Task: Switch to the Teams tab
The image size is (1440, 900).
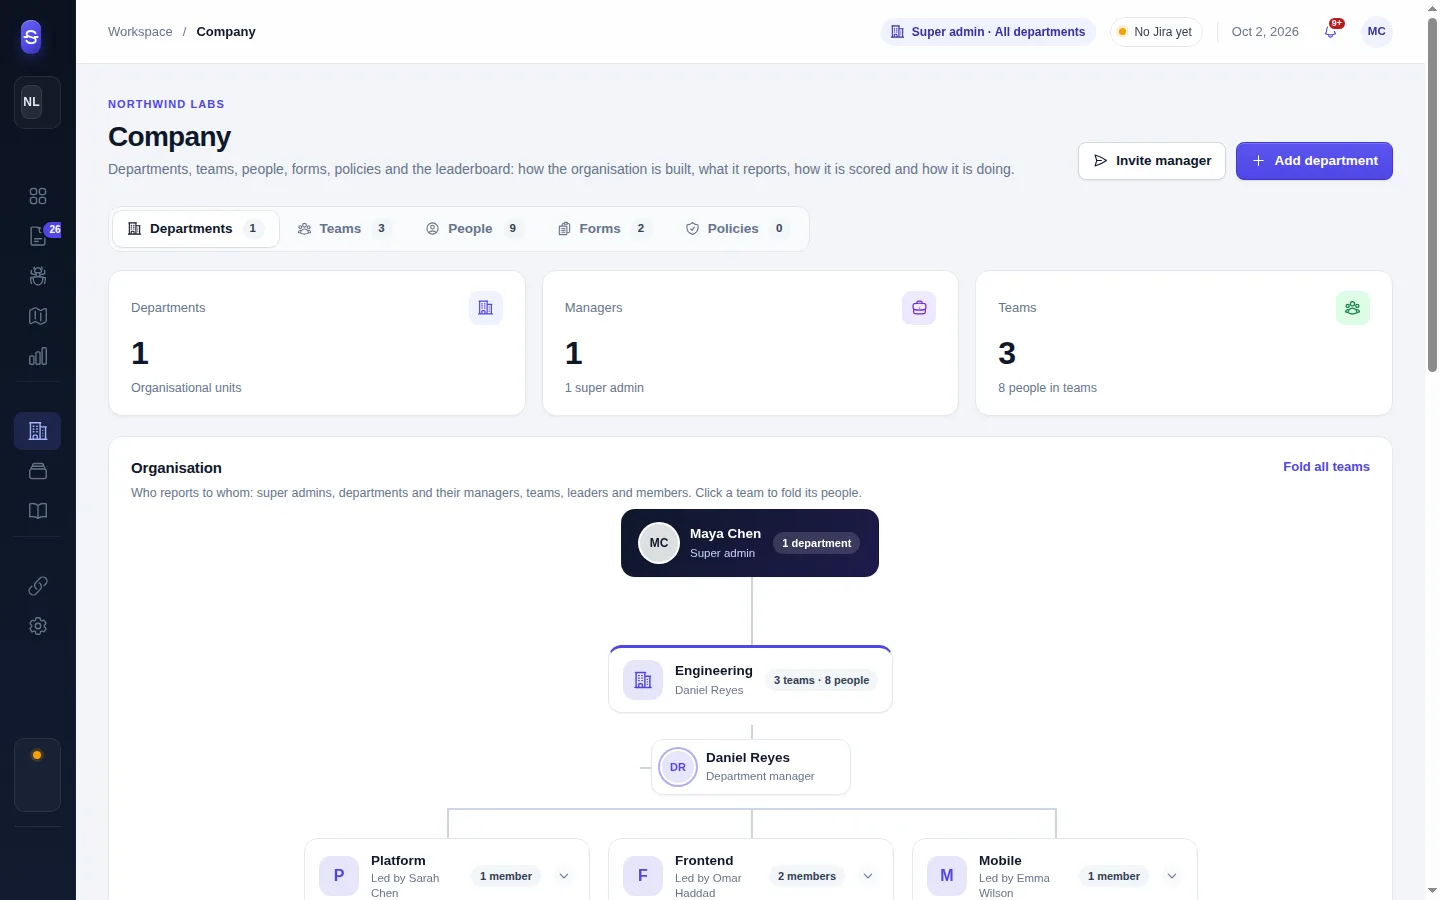Action: (343, 229)
